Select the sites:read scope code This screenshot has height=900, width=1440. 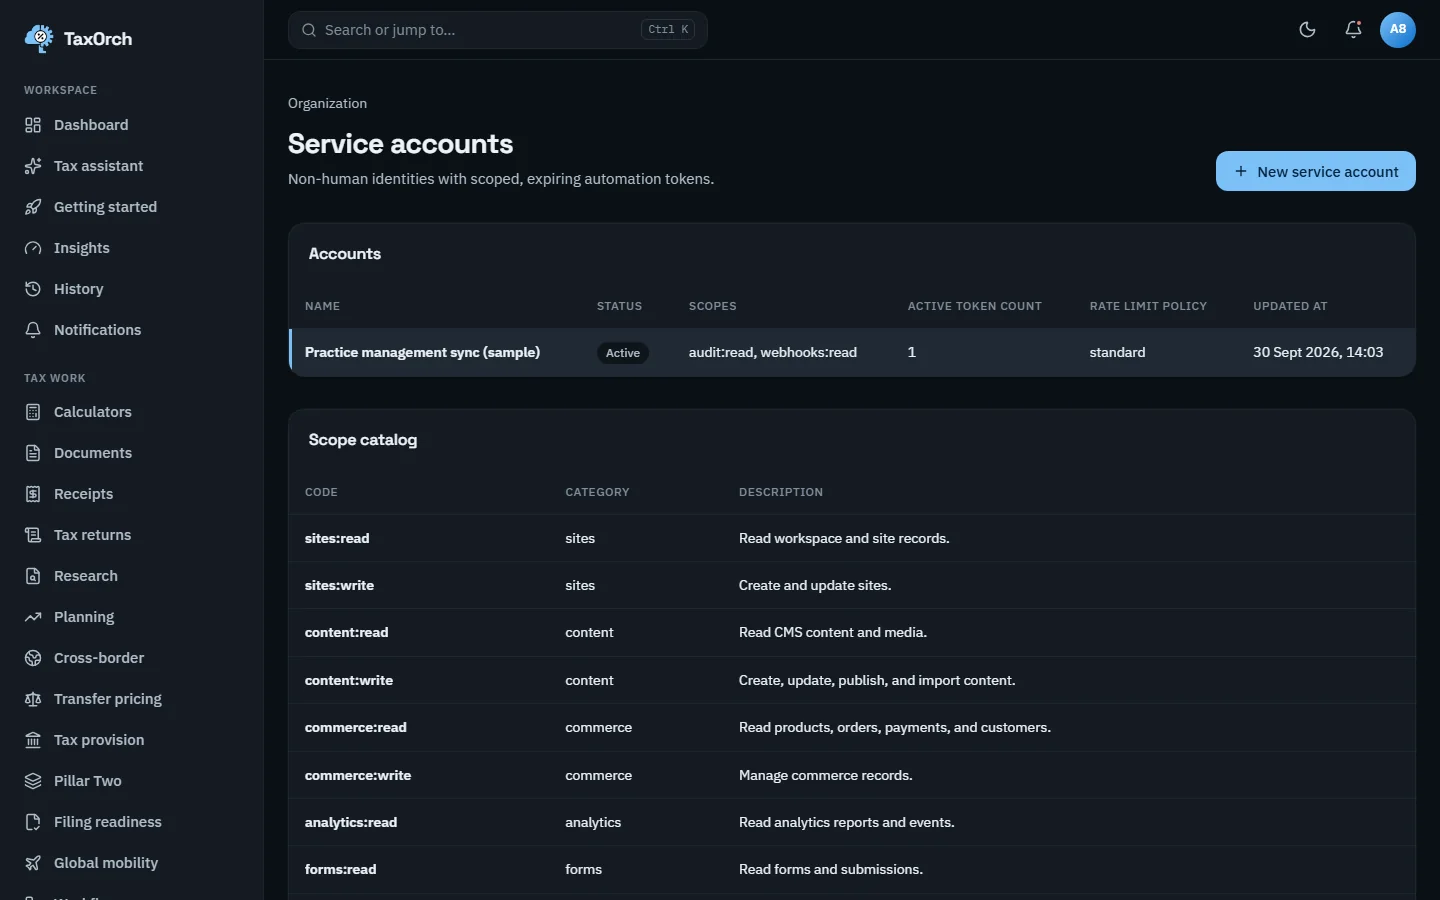[x=337, y=538]
